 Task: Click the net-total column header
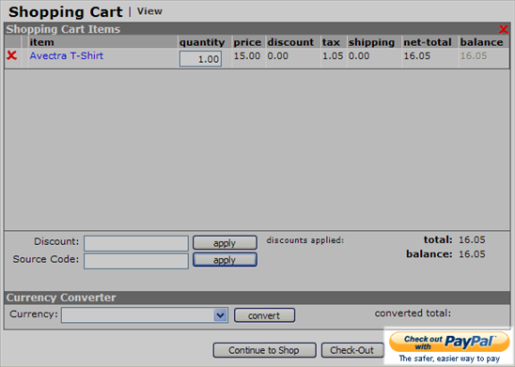coord(428,42)
